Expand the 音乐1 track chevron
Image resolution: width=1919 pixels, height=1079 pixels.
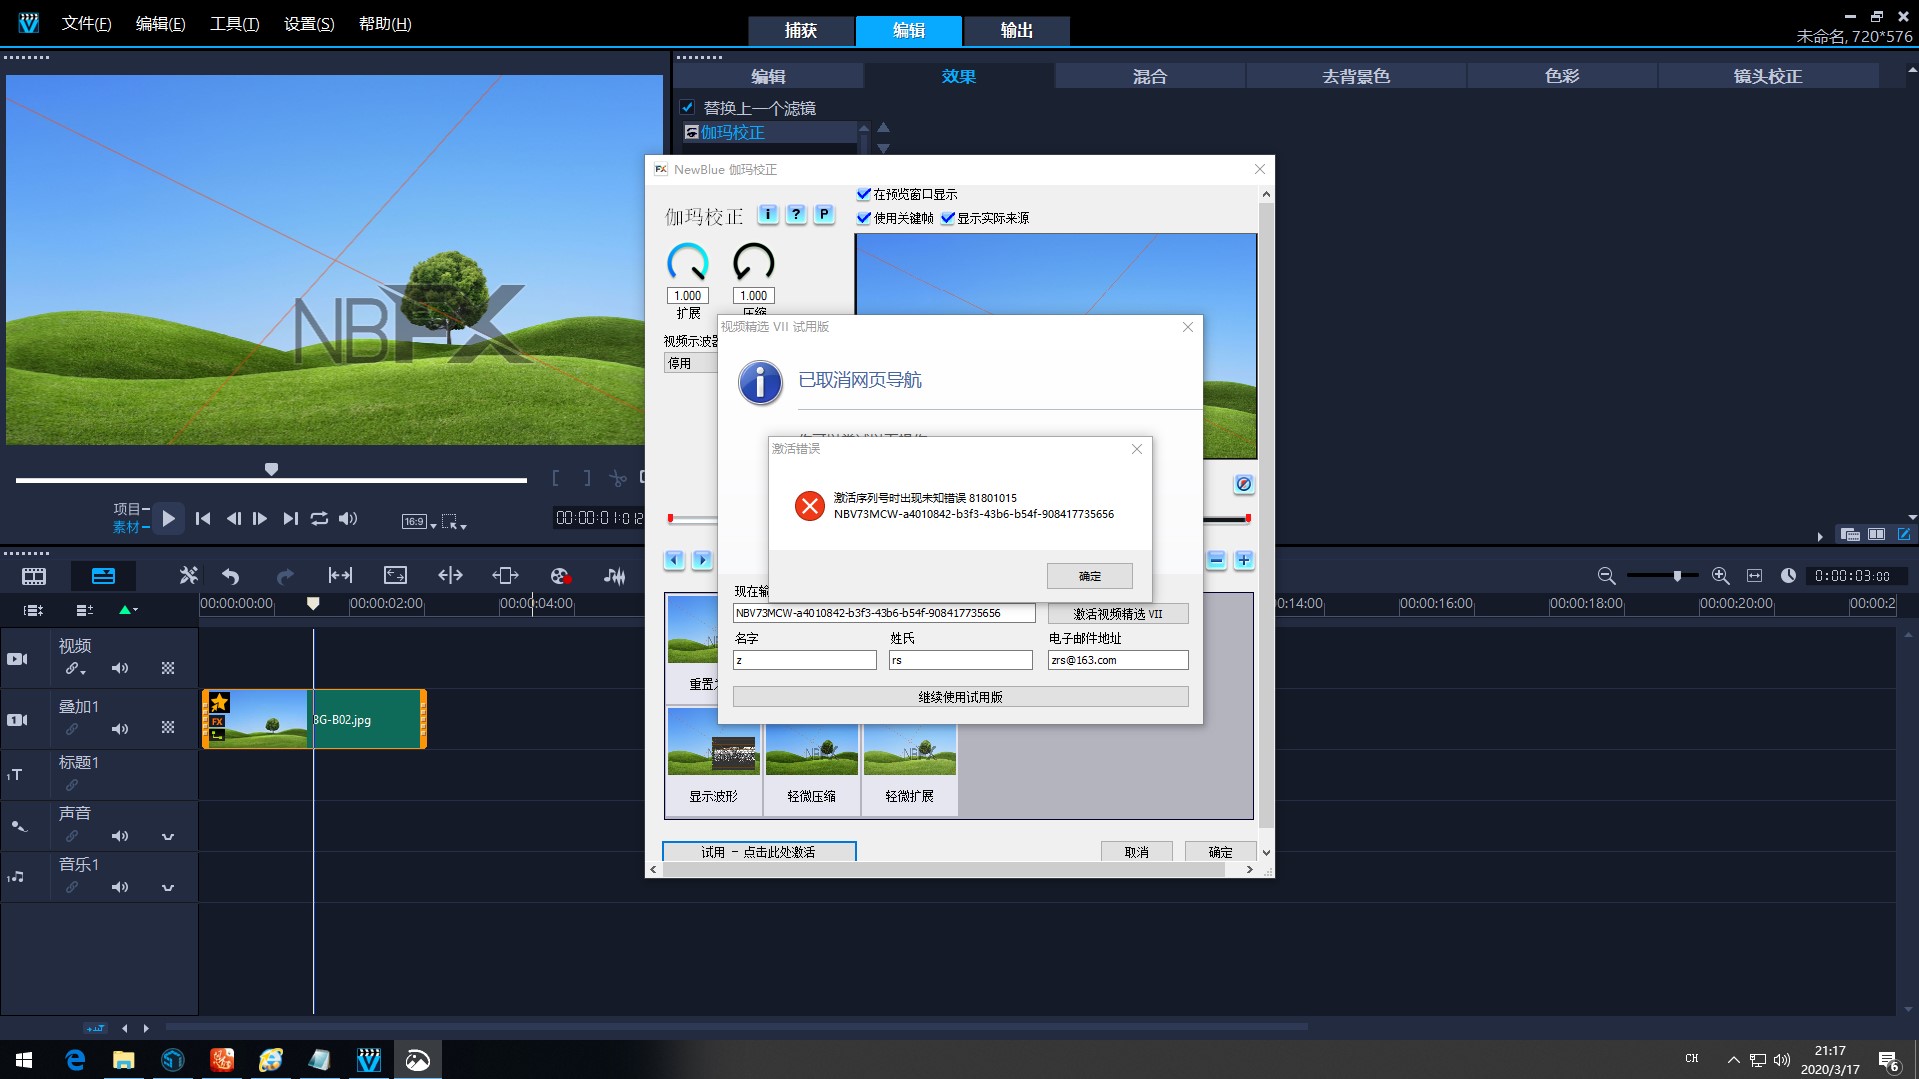tap(168, 887)
